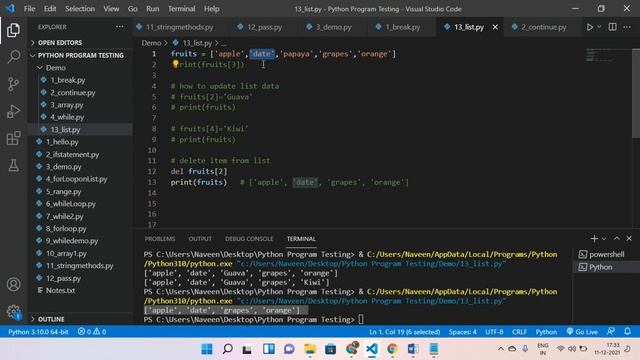640x360 pixels.
Task: Click the editor minimap preview
Action: tap(607, 56)
